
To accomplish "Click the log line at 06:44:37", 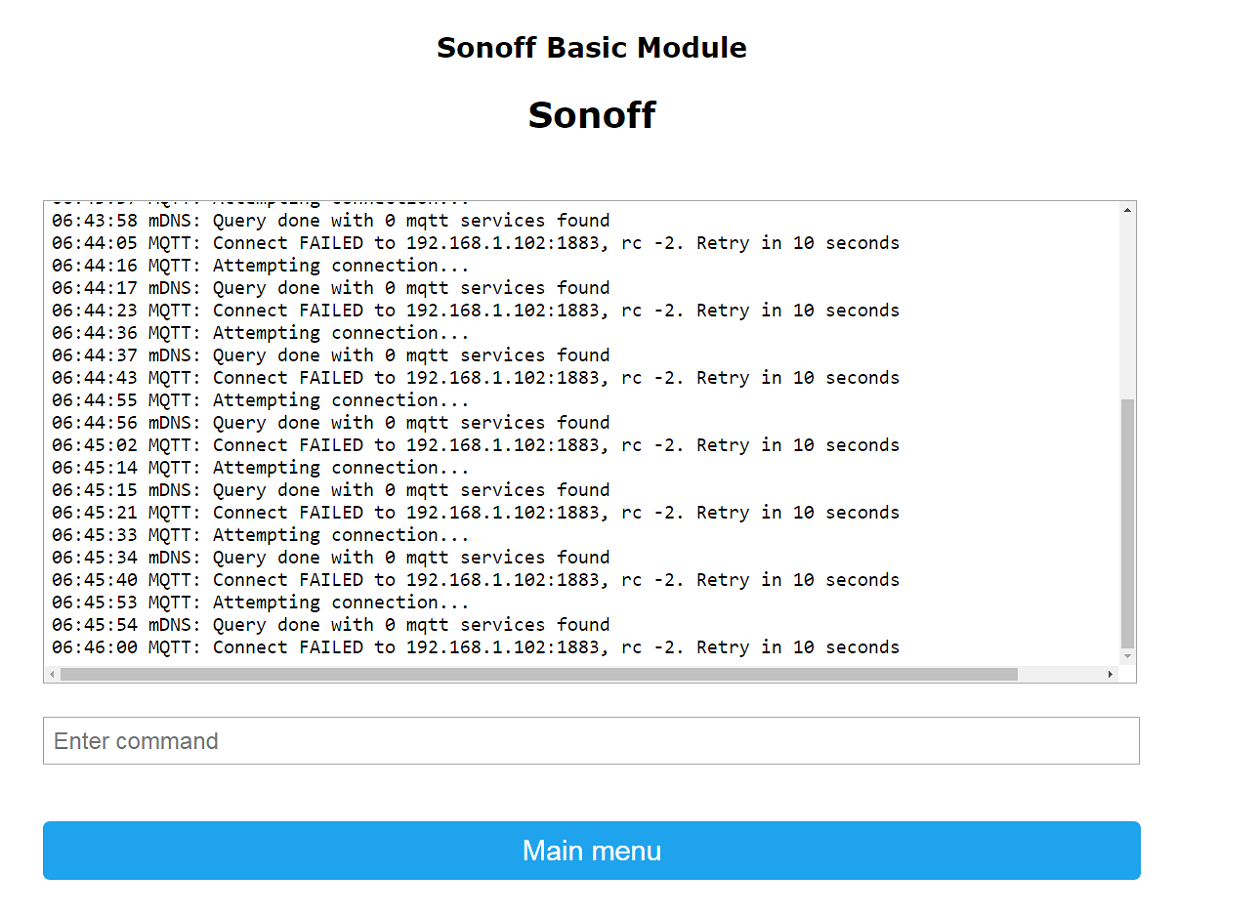I will pos(331,355).
